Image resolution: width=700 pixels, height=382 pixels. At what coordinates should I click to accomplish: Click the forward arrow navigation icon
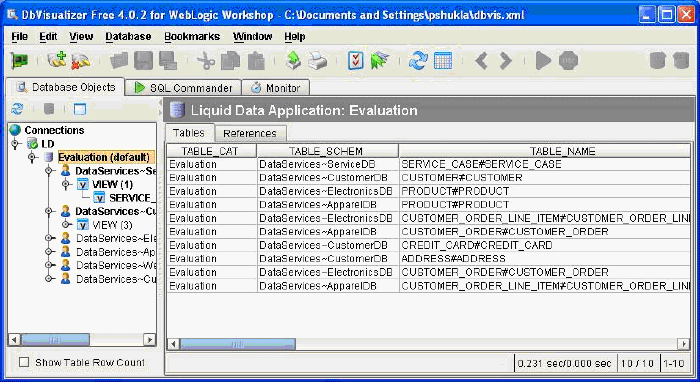[505, 60]
